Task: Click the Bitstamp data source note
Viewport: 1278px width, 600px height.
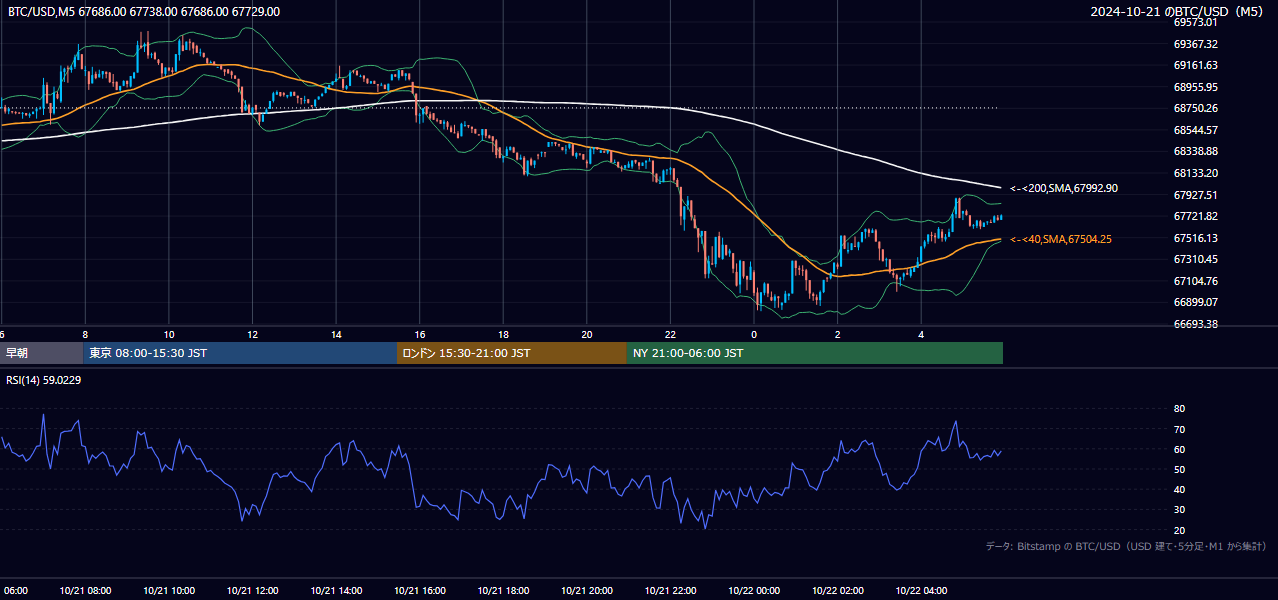Action: pyautogui.click(x=1126, y=546)
